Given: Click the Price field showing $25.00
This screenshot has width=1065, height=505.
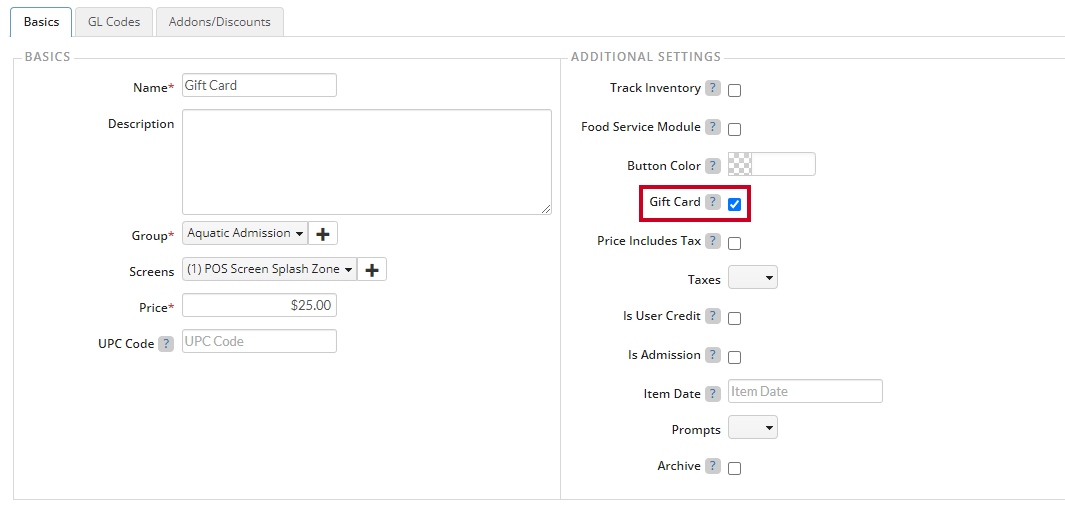Looking at the screenshot, I should coord(259,305).
